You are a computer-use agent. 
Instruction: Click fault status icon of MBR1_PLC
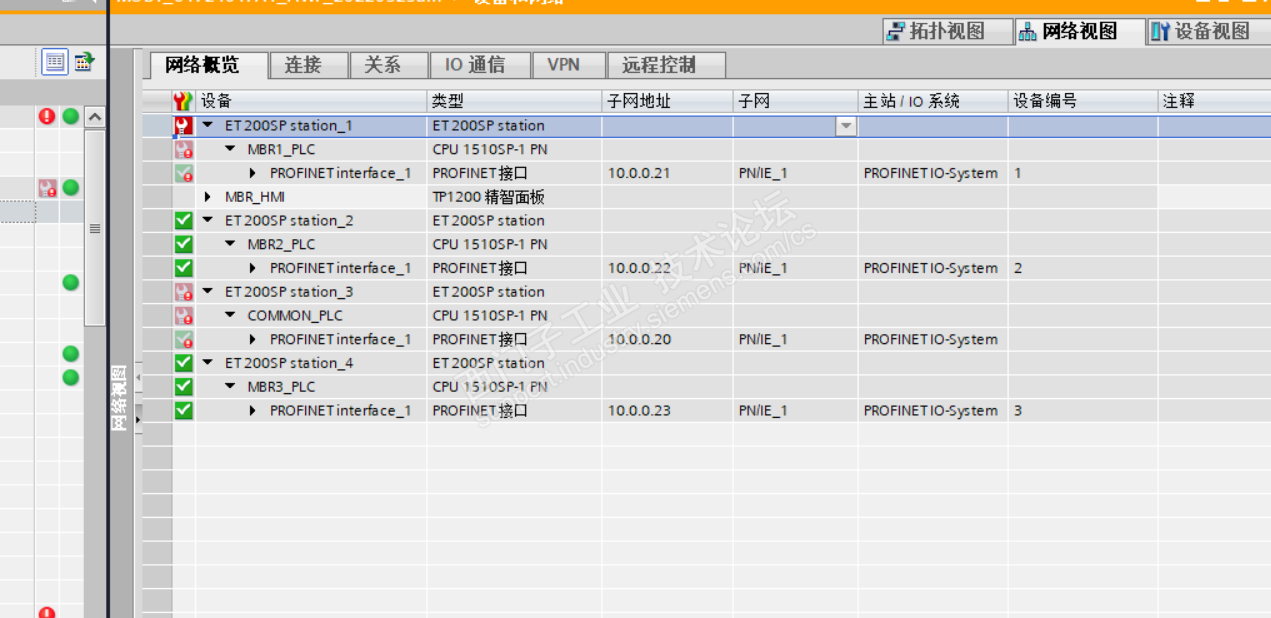pyautogui.click(x=183, y=150)
